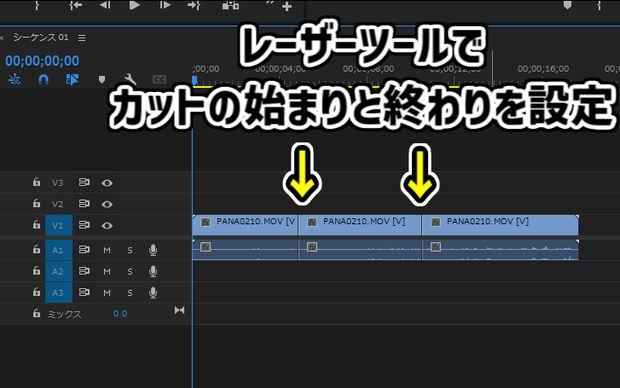Click the fx badge on first A1 audio clip
This screenshot has height=388, width=620.
pos(205,247)
